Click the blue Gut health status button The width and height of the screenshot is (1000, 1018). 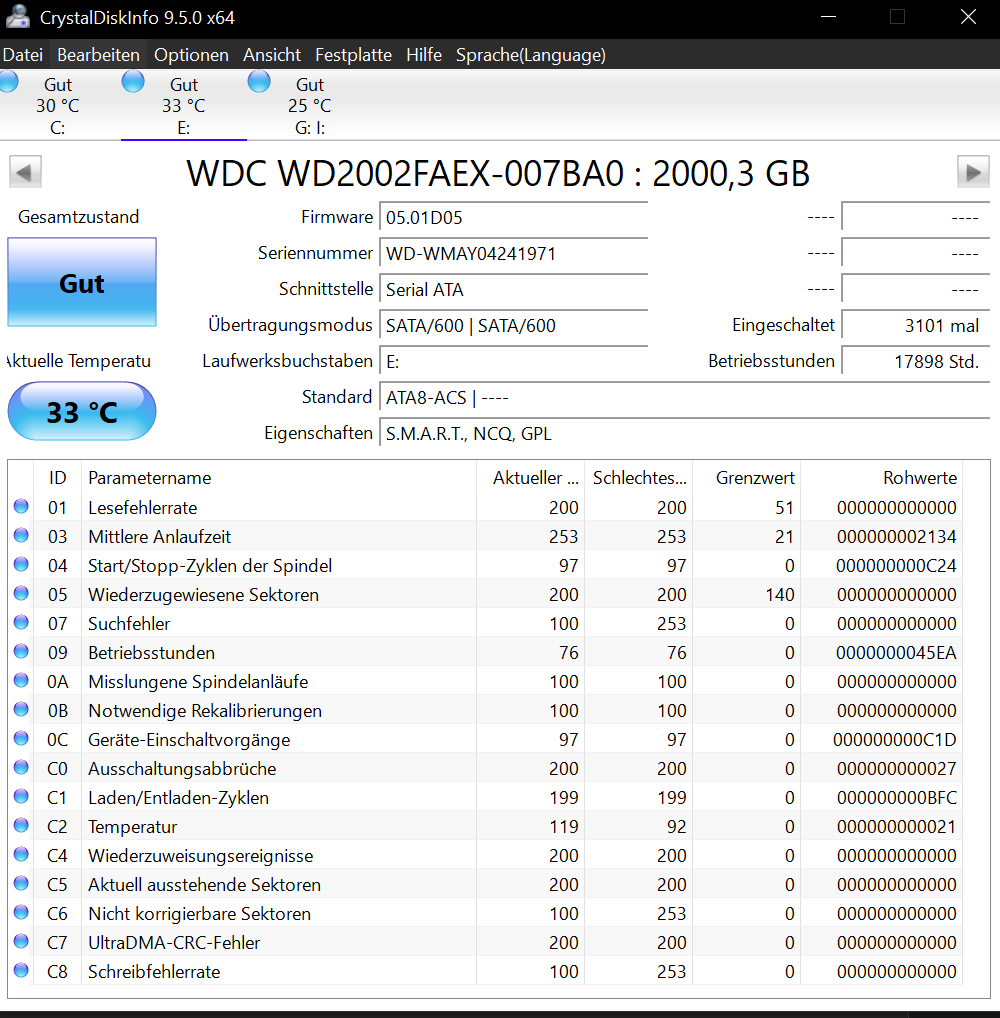coord(82,282)
